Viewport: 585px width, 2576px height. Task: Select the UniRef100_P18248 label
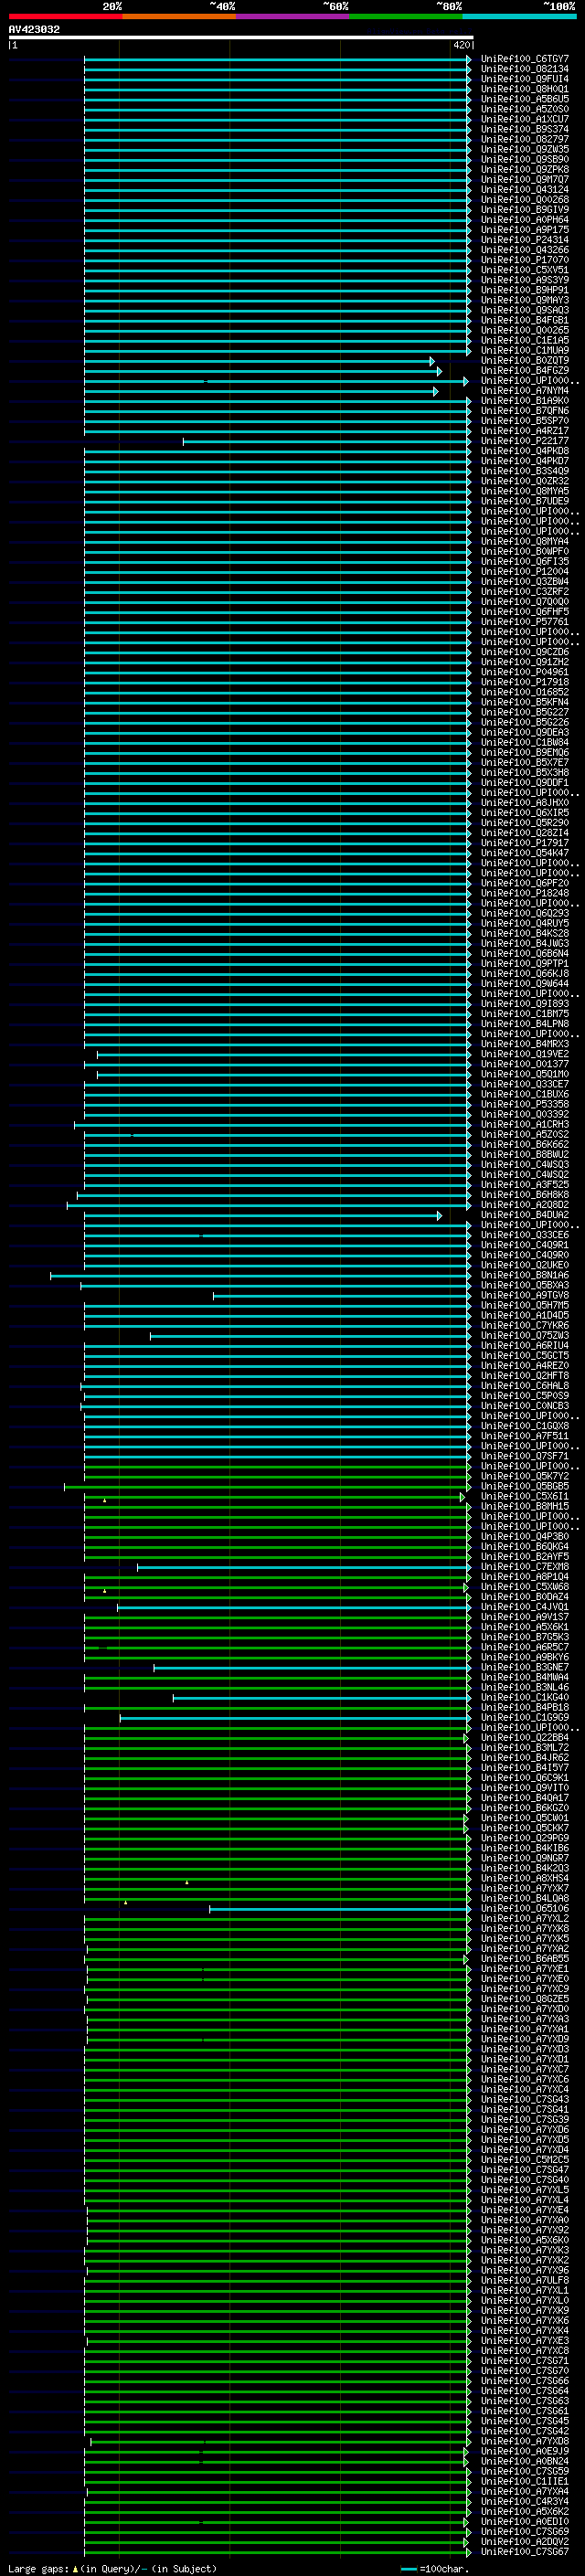click(x=524, y=893)
